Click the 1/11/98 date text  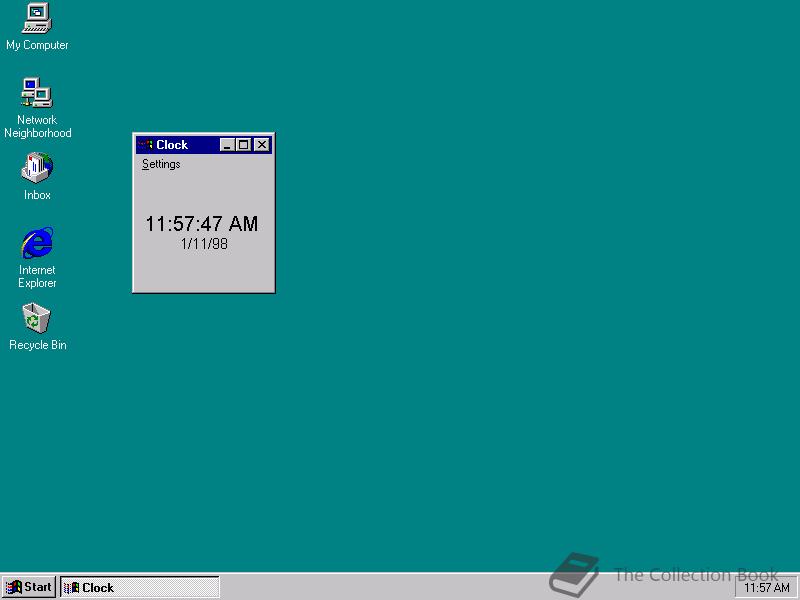tap(204, 244)
